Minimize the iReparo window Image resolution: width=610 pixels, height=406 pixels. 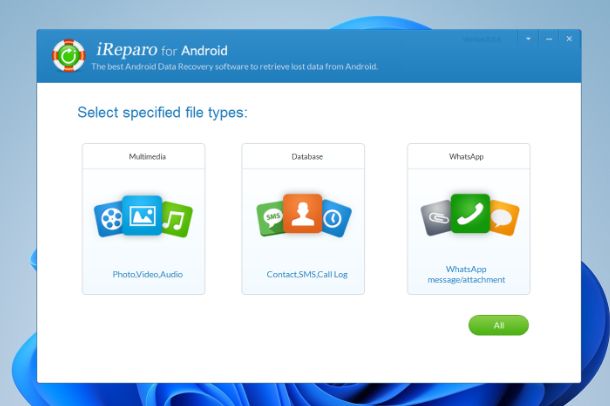click(x=549, y=39)
